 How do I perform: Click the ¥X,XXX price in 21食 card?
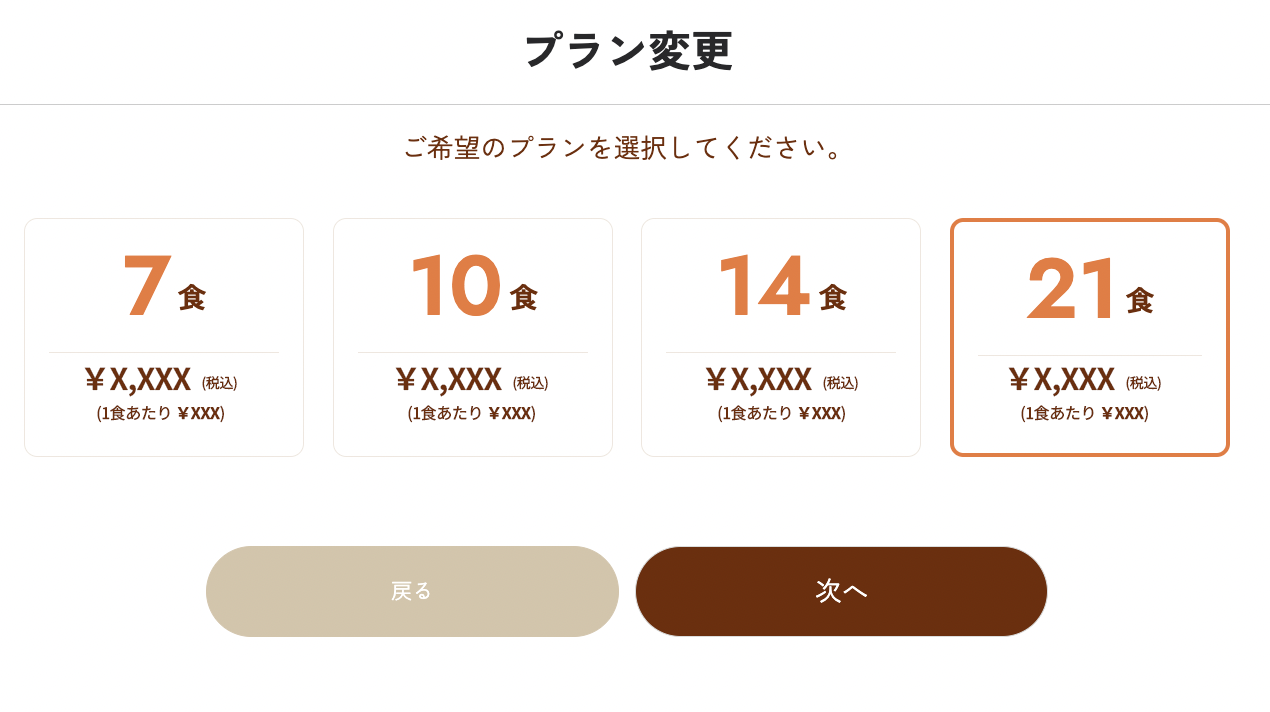[1061, 380]
